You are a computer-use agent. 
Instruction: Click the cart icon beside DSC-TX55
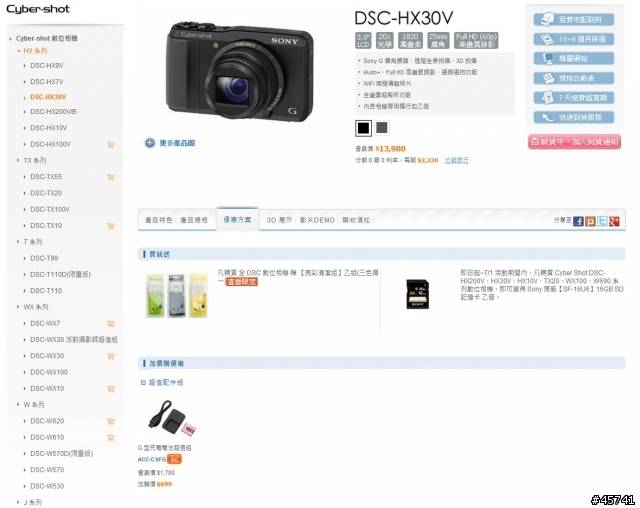coord(110,177)
